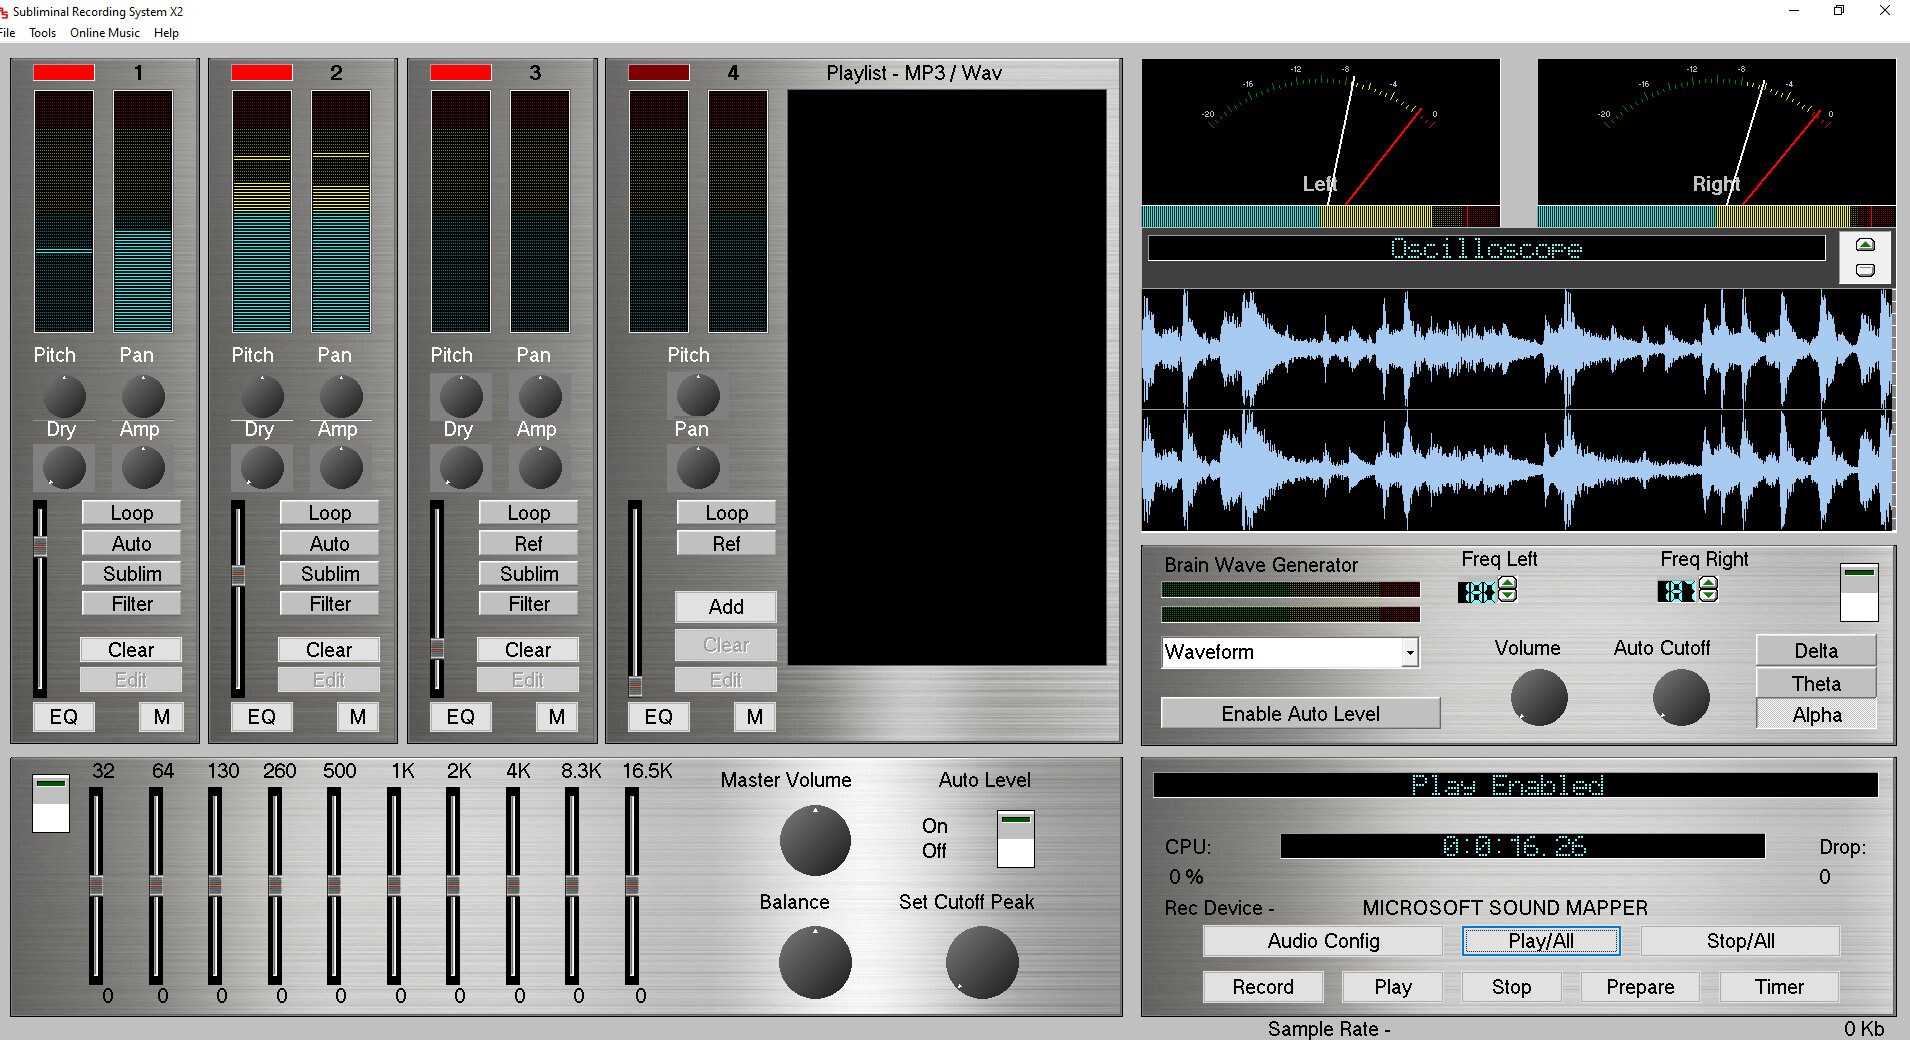Mute channel 1 with M button
Image resolution: width=1910 pixels, height=1040 pixels.
click(x=161, y=716)
